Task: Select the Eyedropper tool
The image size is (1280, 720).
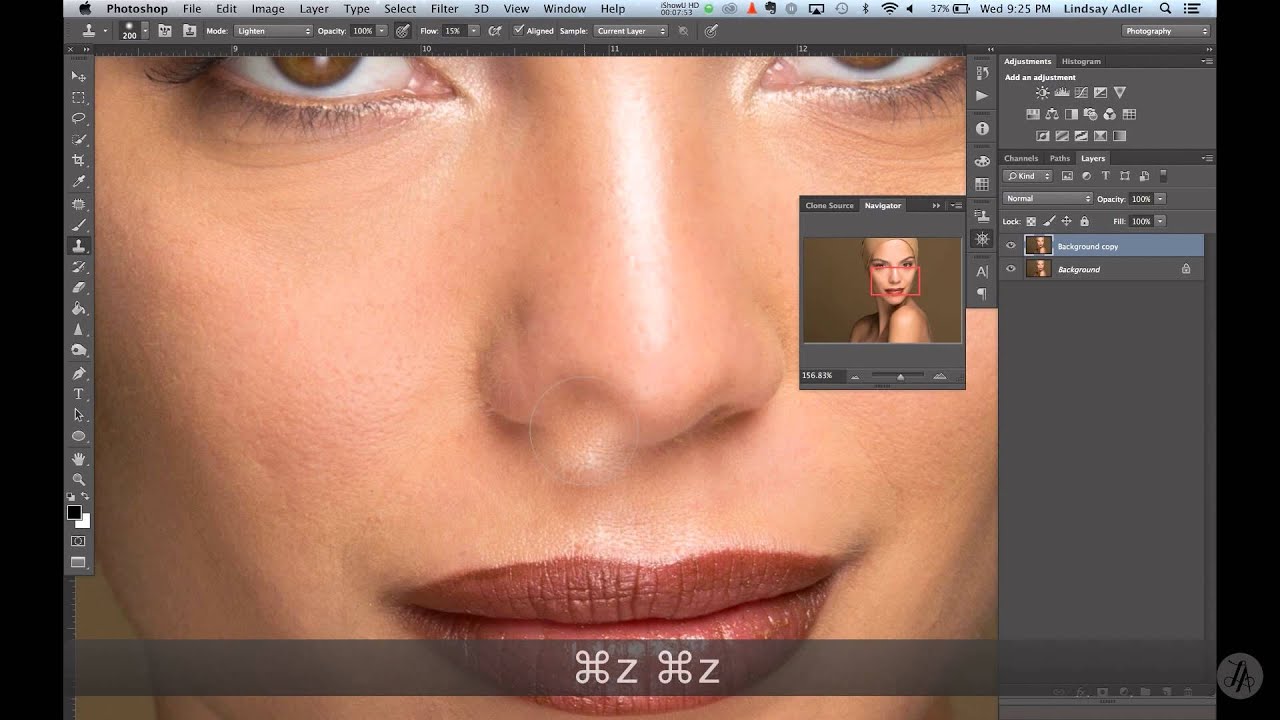Action: coord(79,181)
